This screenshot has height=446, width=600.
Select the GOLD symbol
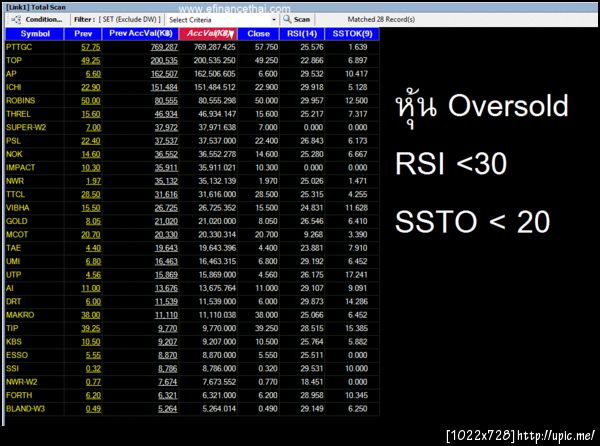point(16,221)
